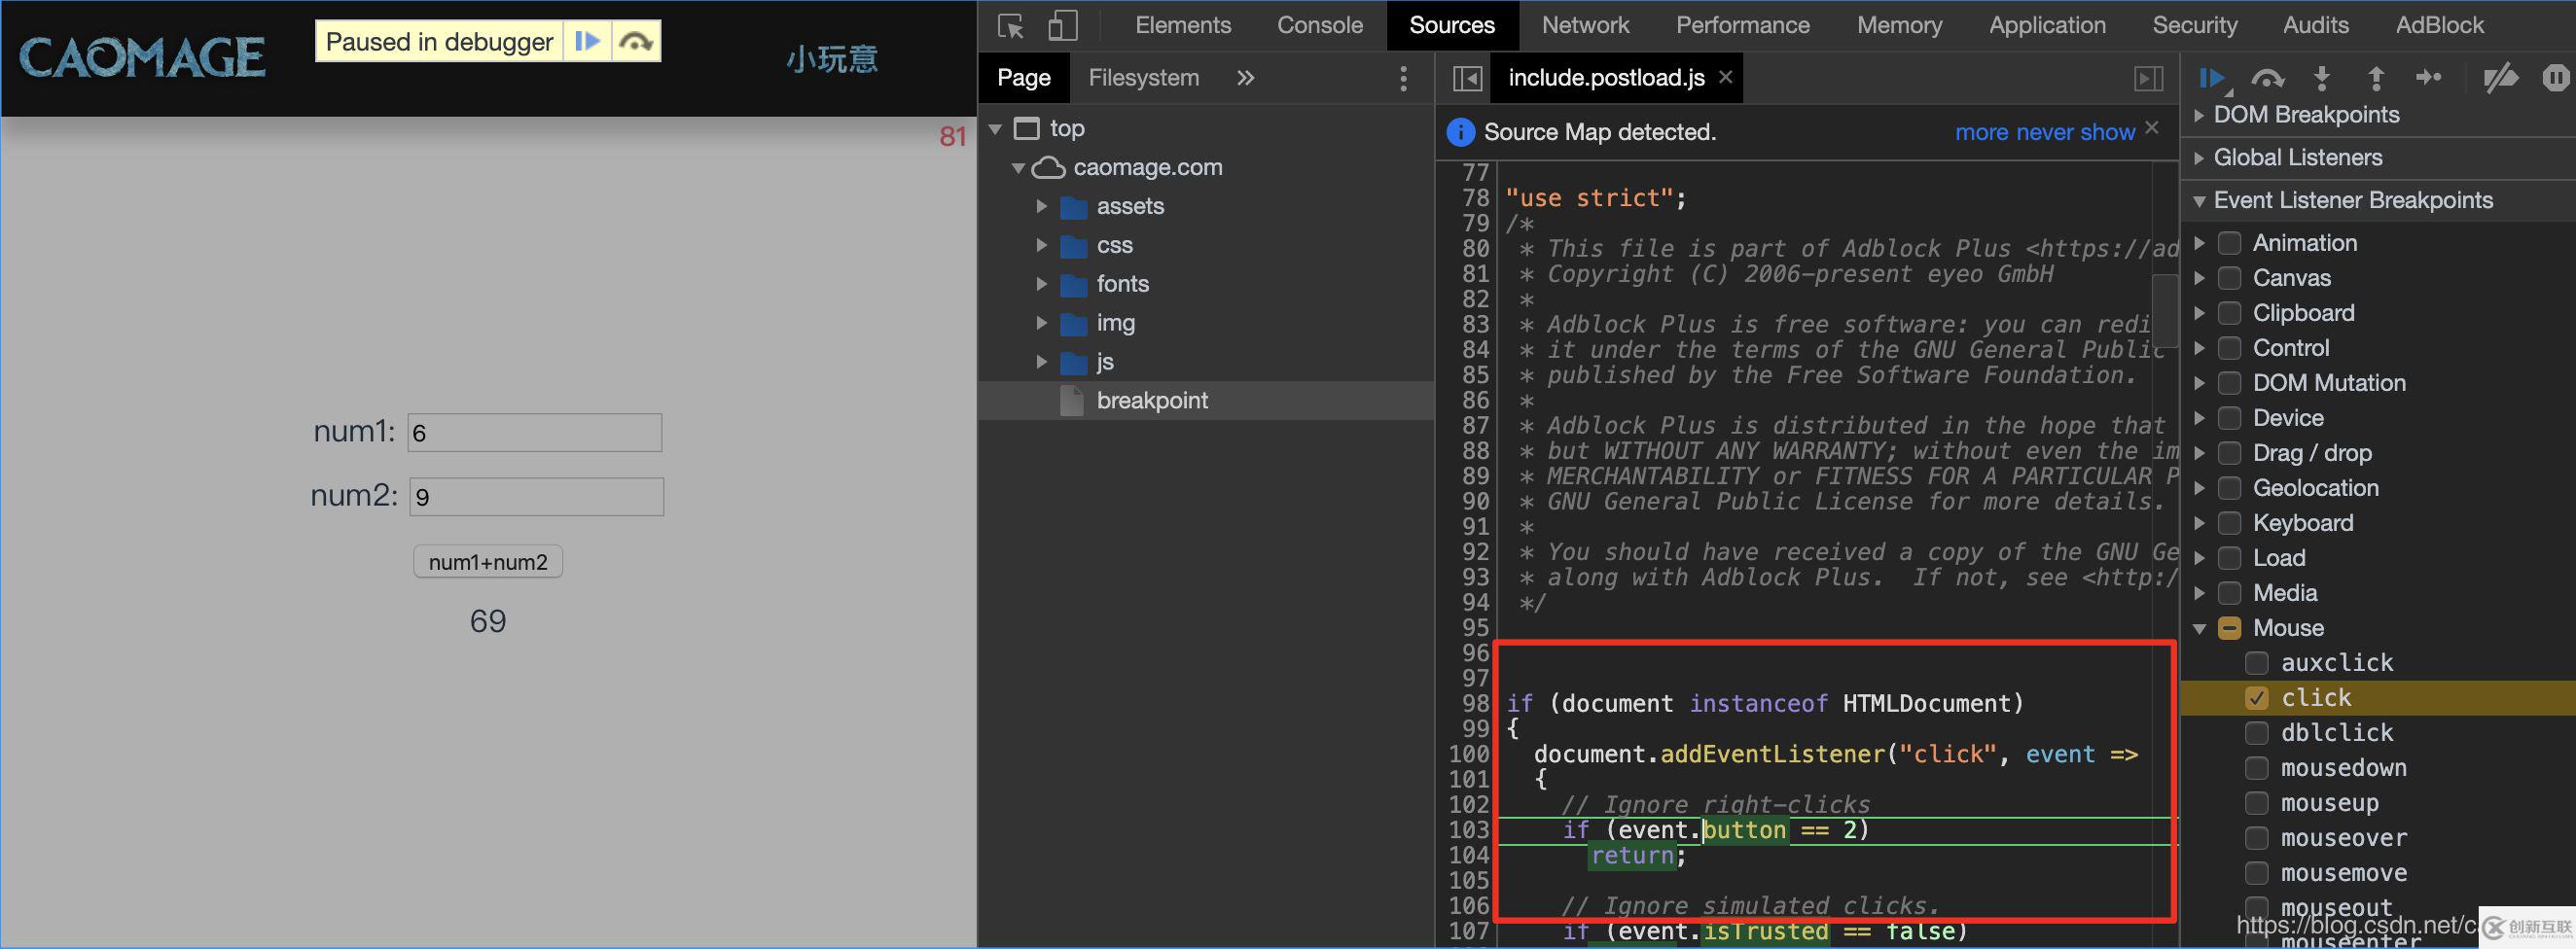Screen dimensions: 2576x949
Task: Expand the DOM Breakpoints section
Action: tap(2199, 114)
